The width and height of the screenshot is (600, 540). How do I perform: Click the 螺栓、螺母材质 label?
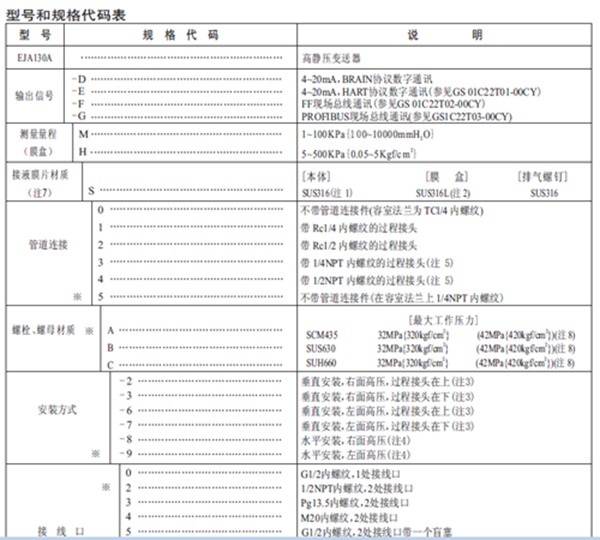tap(44, 330)
